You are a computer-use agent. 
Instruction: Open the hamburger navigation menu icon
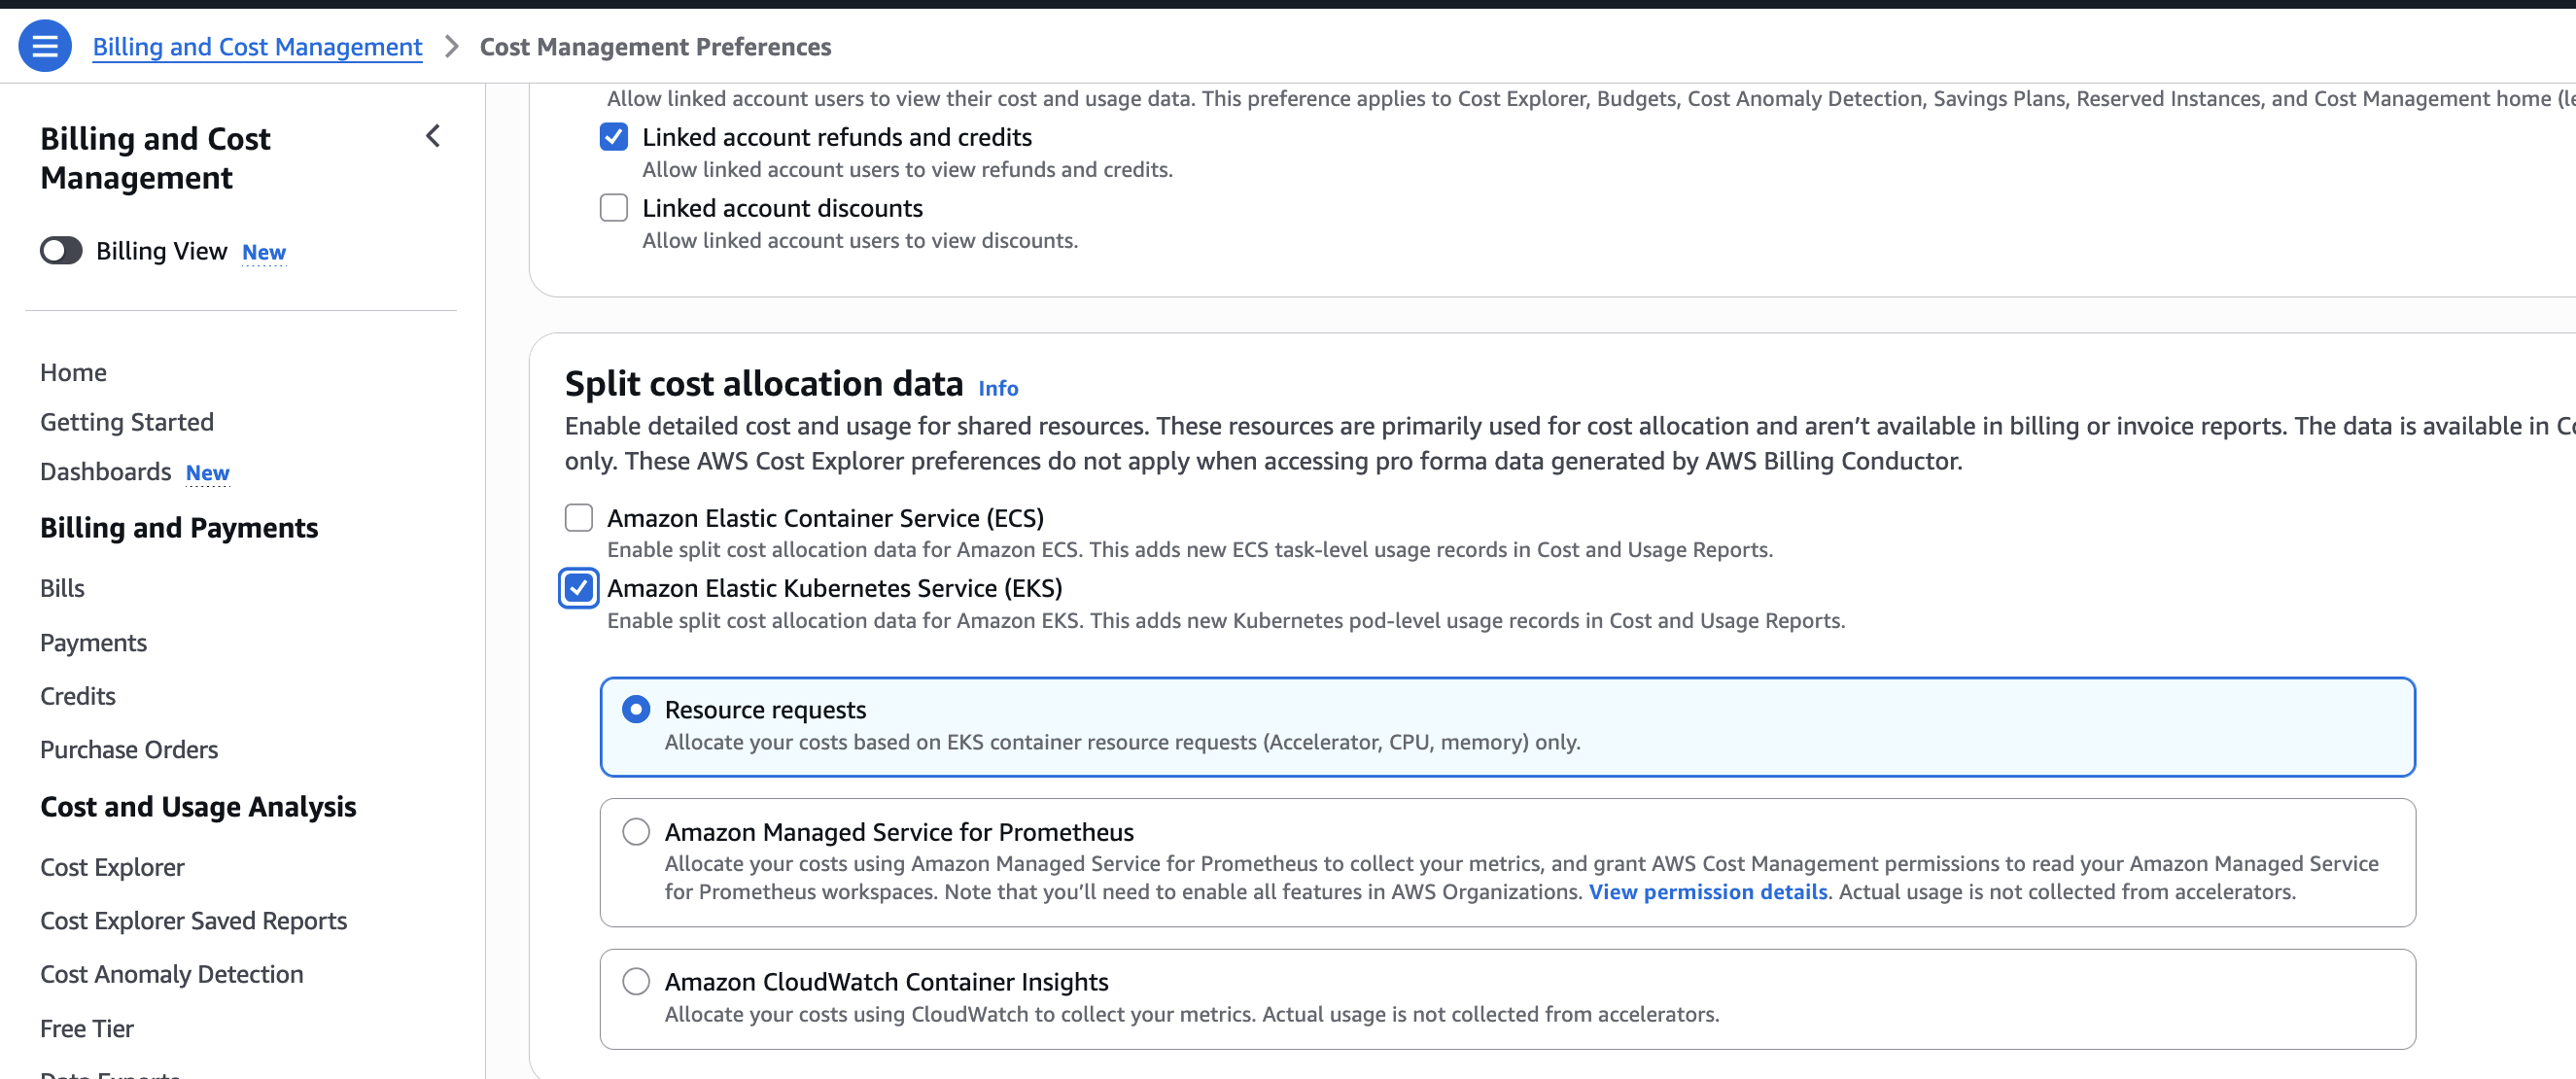[45, 46]
